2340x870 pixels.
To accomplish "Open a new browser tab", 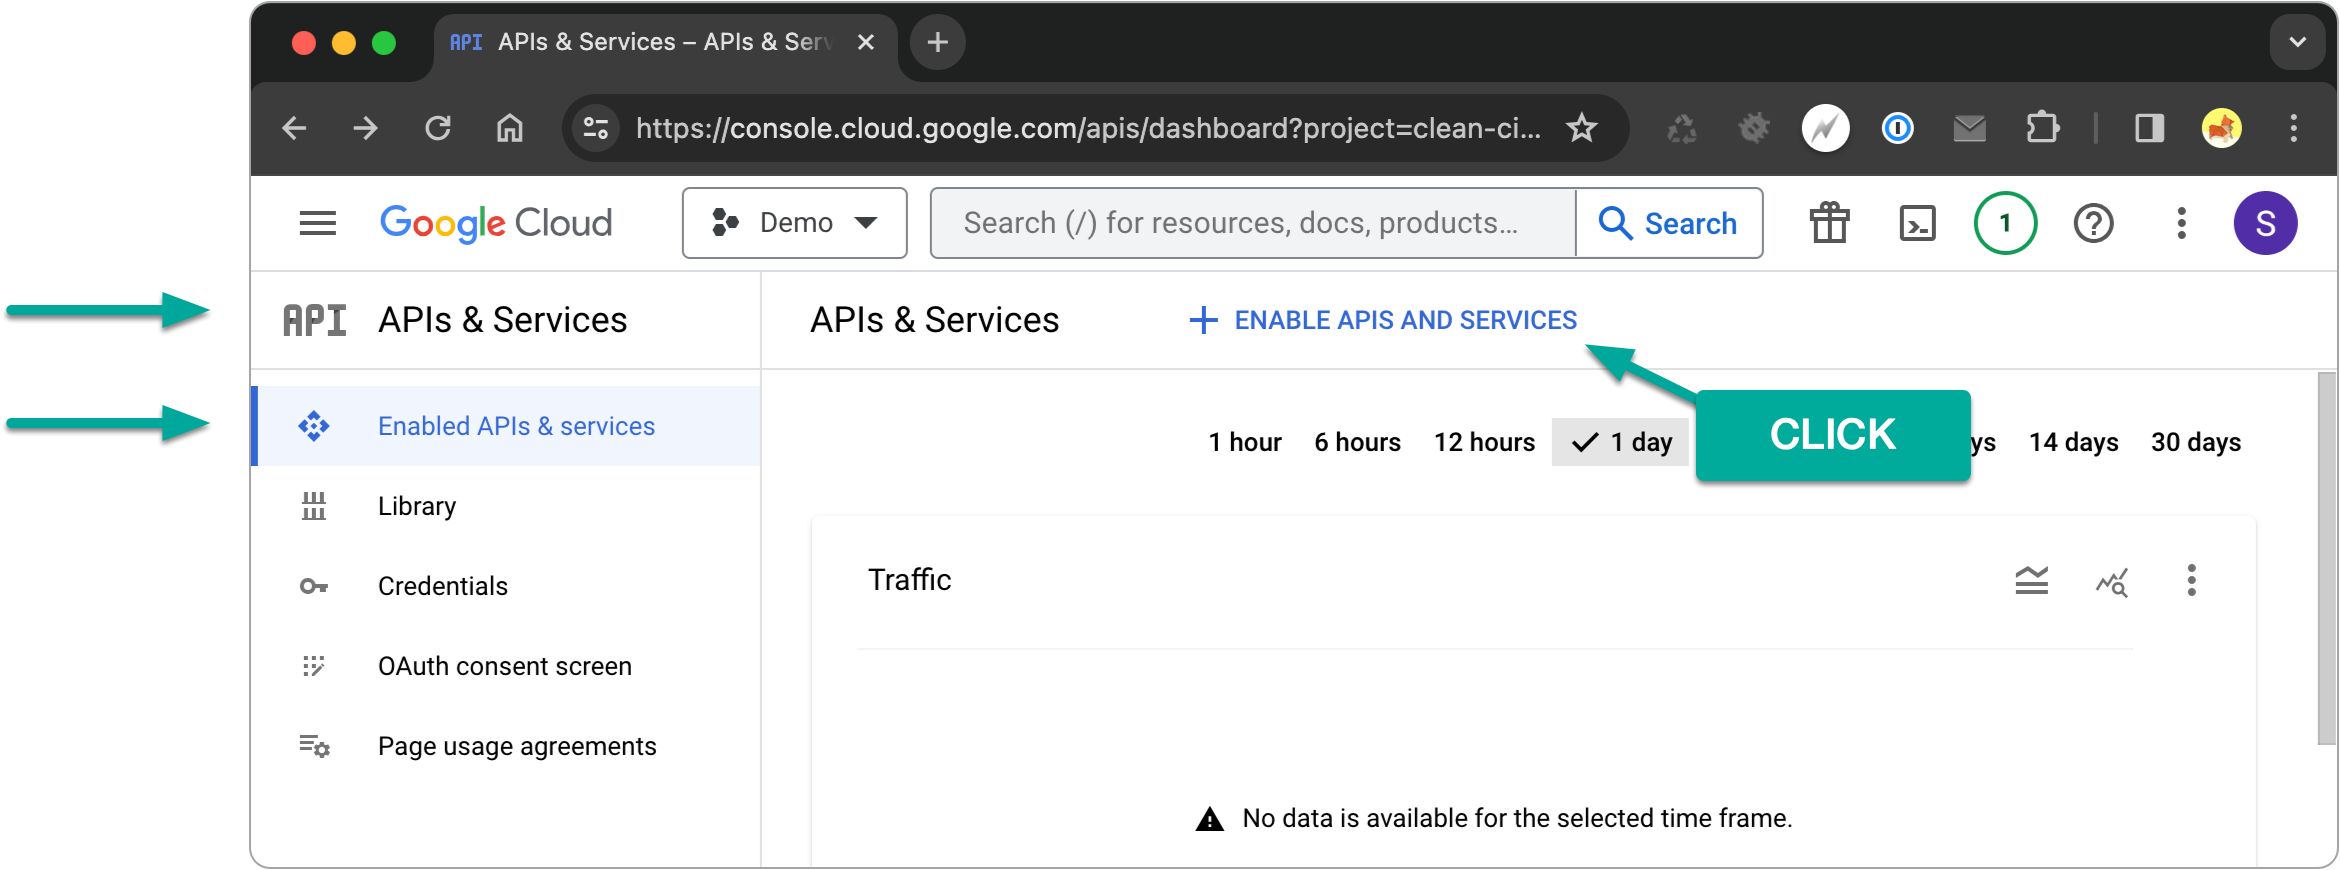I will tap(938, 42).
